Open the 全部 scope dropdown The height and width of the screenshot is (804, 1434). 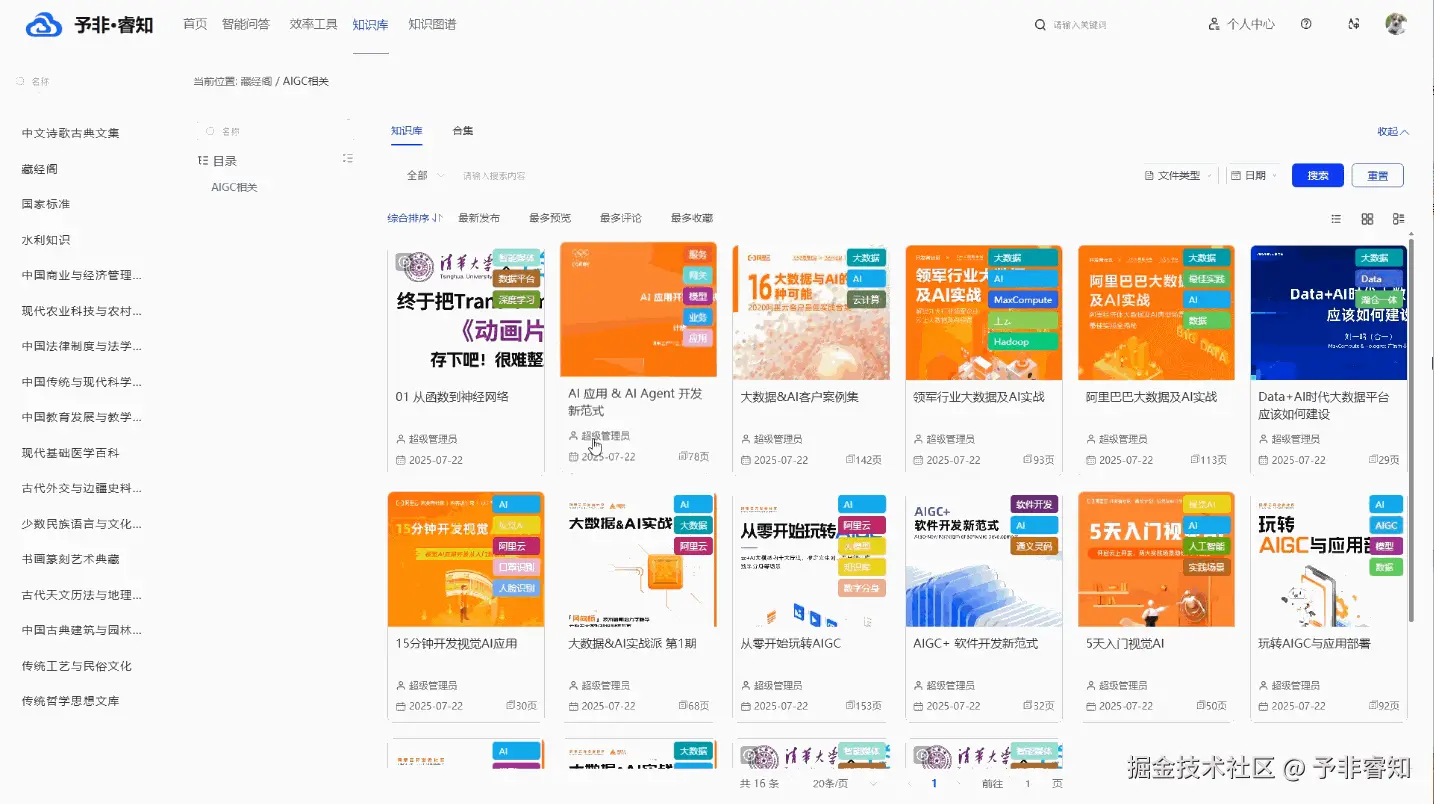[425, 175]
